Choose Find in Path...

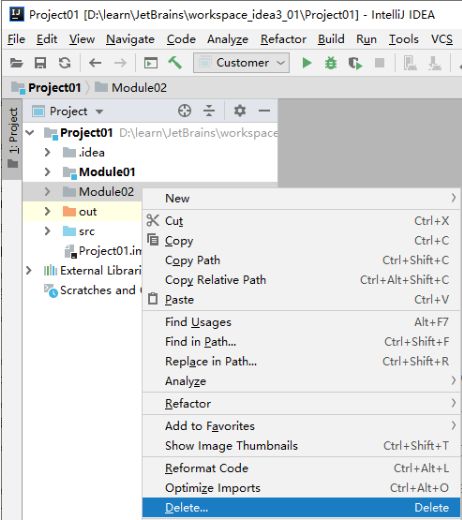click(x=301, y=341)
